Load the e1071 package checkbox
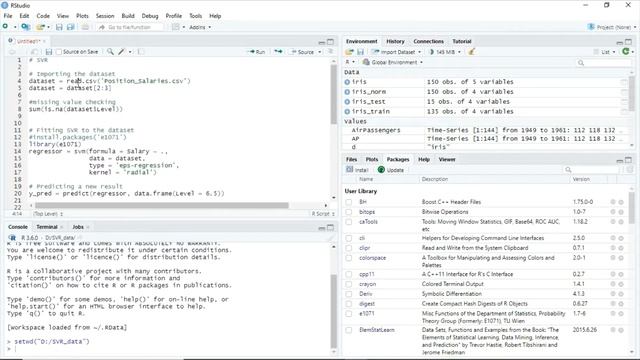 [349, 313]
